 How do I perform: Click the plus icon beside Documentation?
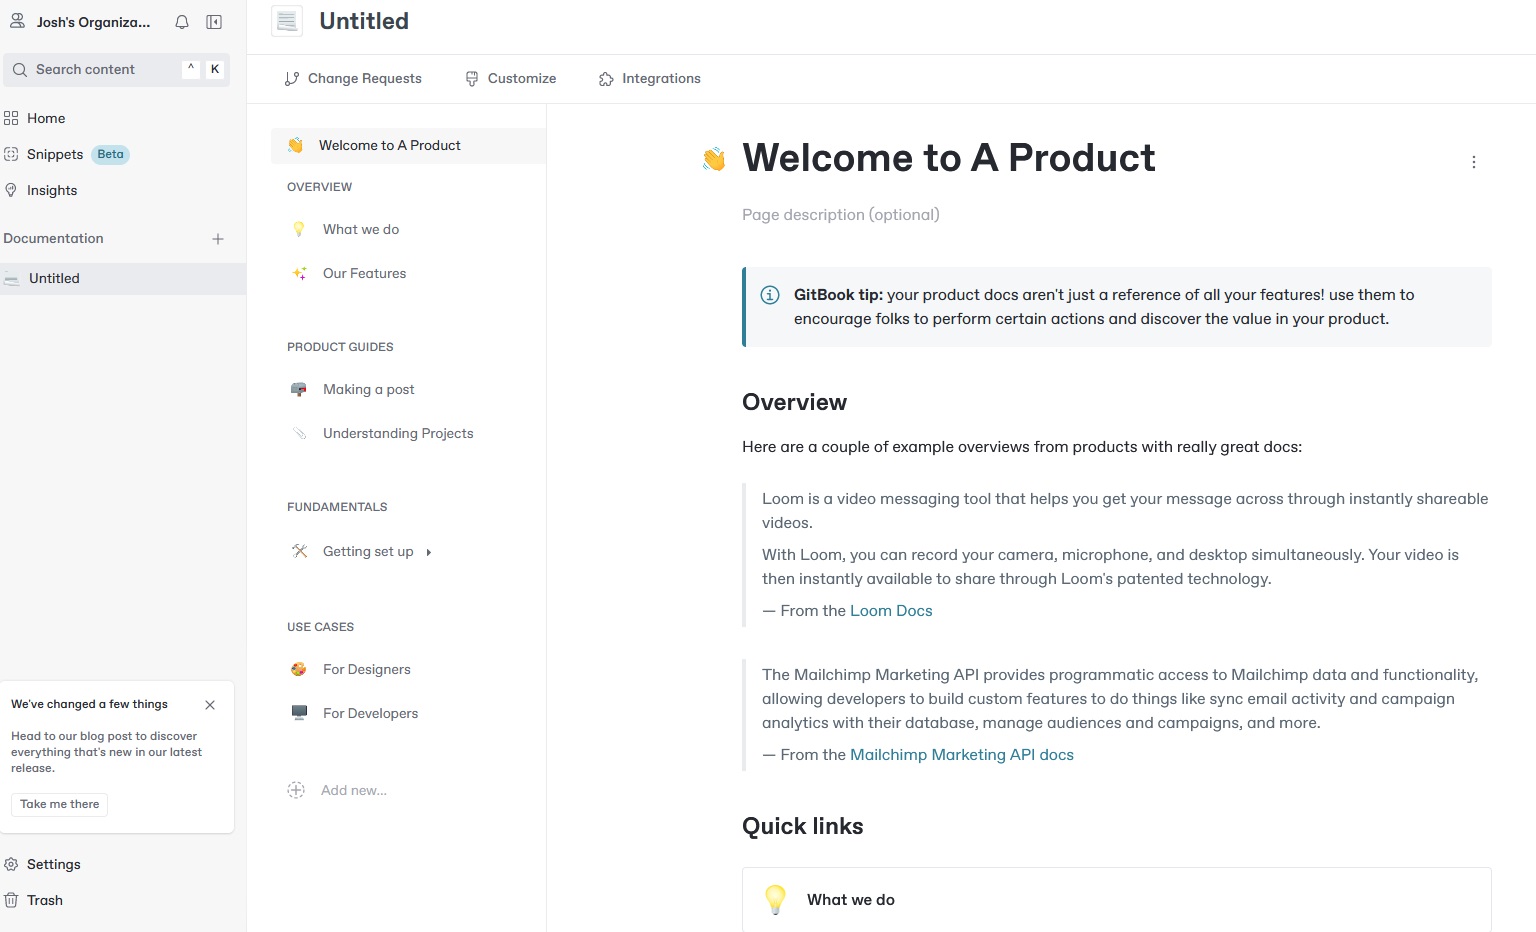[x=218, y=239]
